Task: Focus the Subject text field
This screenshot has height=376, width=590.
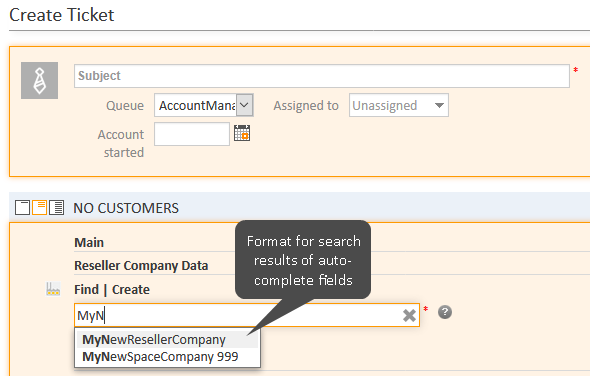Action: tap(322, 76)
